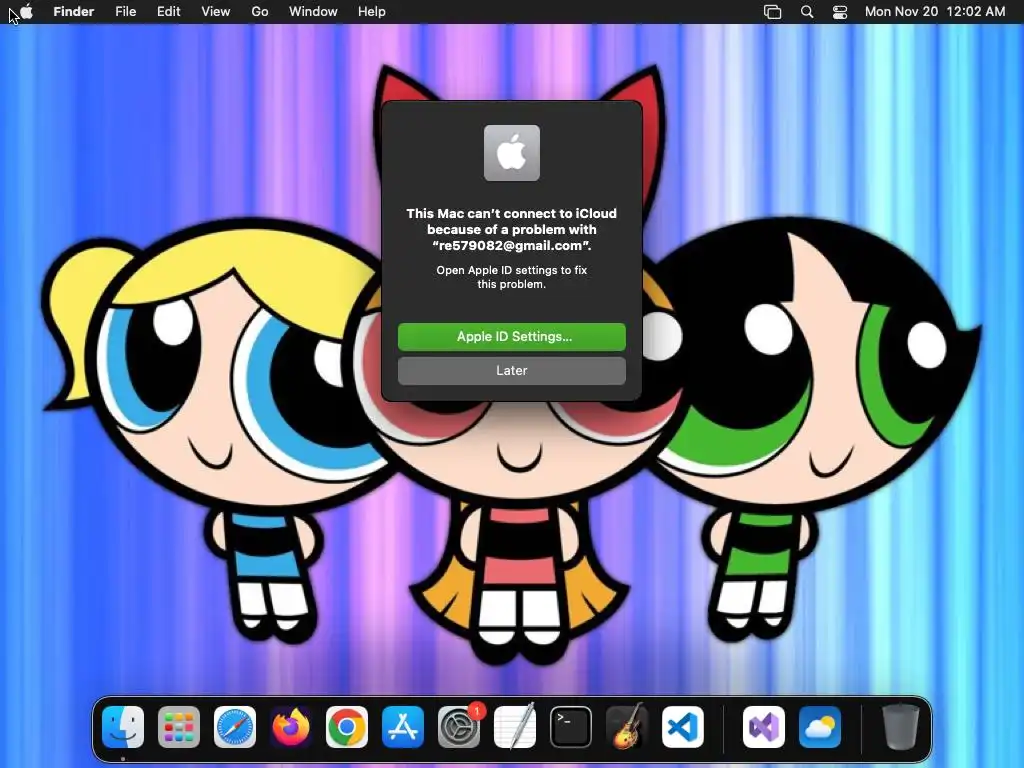This screenshot has width=1024, height=768.
Task: Launch Safari from the Dock
Action: pyautogui.click(x=235, y=726)
